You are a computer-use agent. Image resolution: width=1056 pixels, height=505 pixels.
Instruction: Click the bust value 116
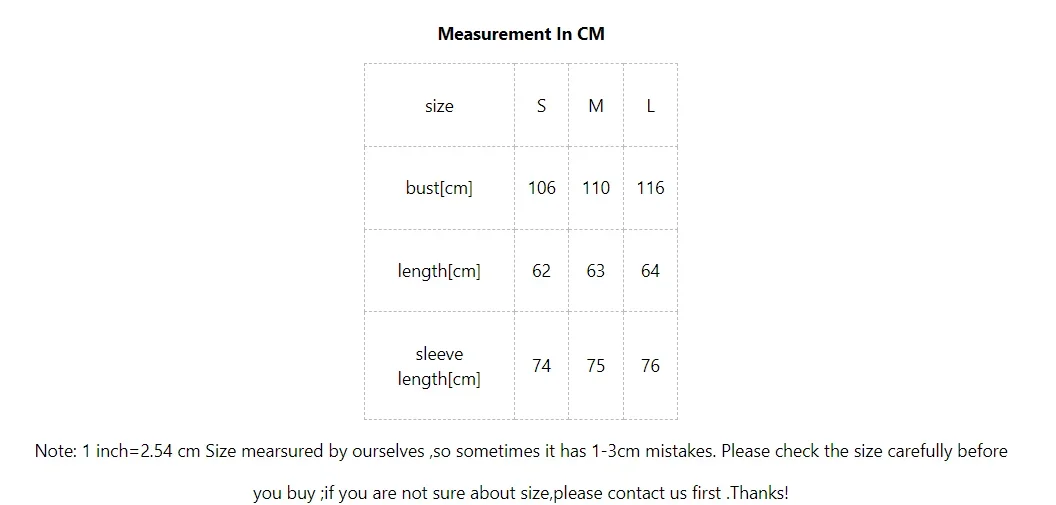coord(651,188)
